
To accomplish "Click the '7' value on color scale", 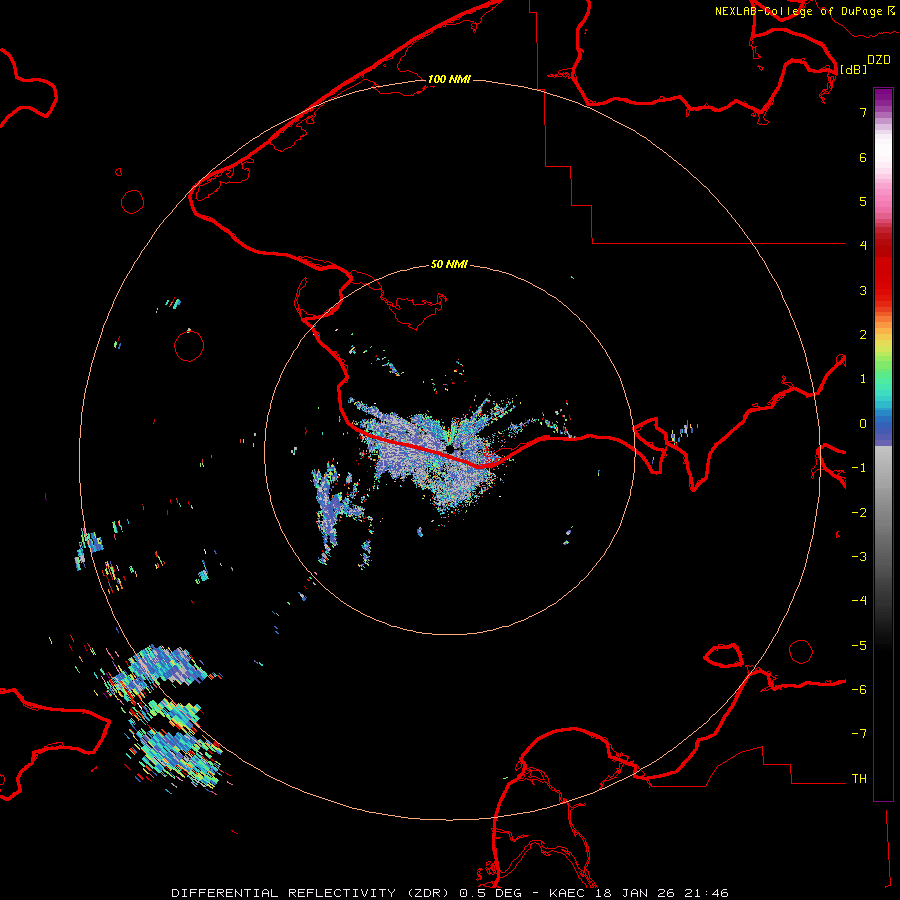I will point(863,113).
